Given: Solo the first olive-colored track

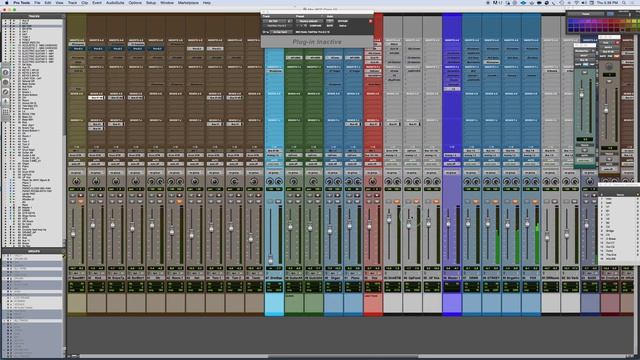Looking at the screenshot, I should (73, 201).
